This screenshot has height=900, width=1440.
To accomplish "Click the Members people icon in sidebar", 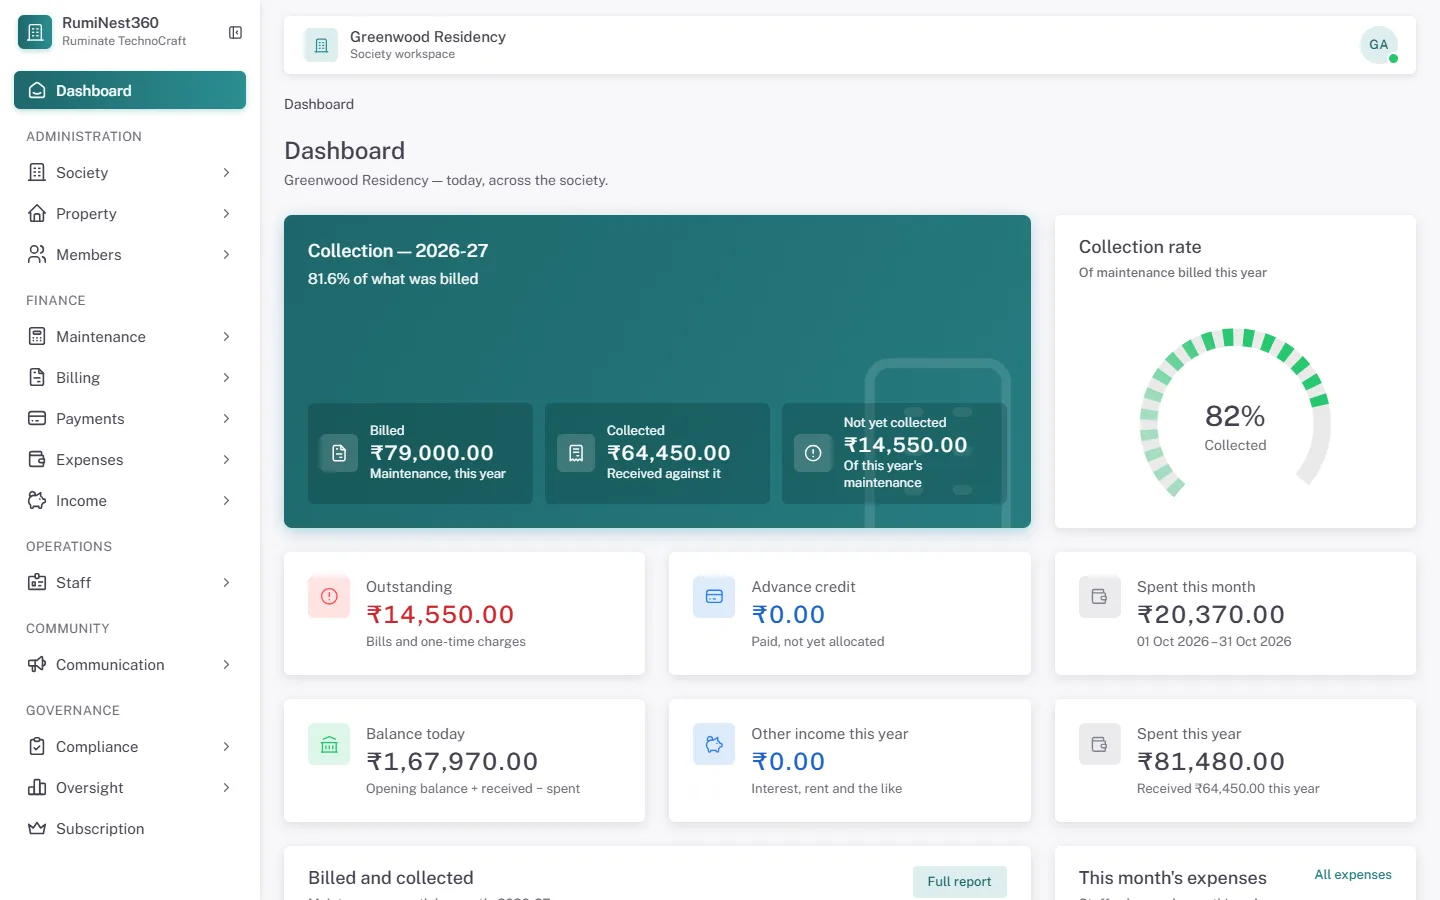I will coord(37,254).
